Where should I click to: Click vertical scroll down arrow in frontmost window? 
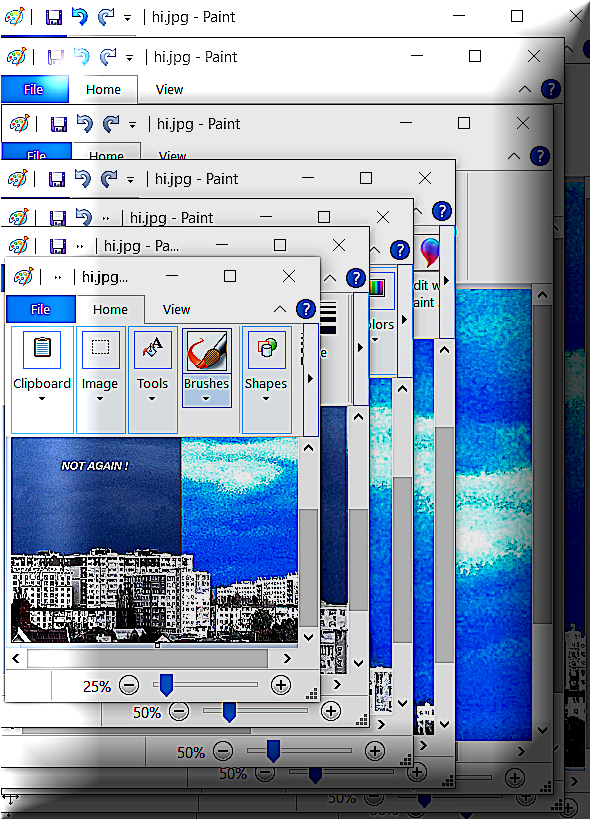point(308,637)
